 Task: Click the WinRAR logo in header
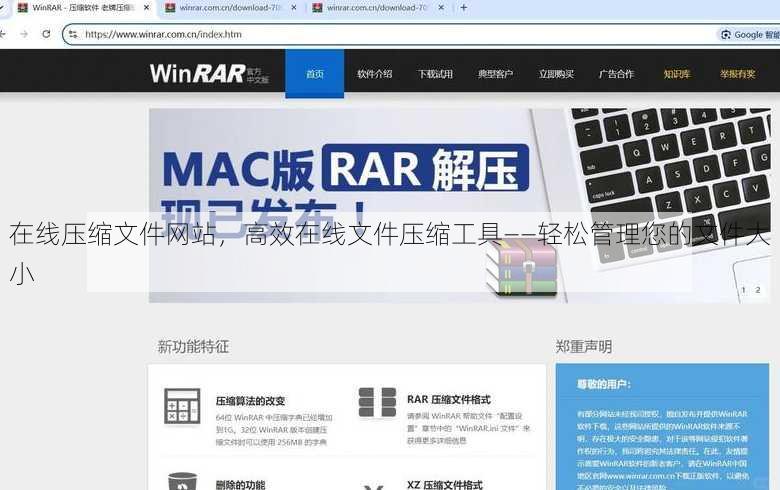tap(209, 74)
